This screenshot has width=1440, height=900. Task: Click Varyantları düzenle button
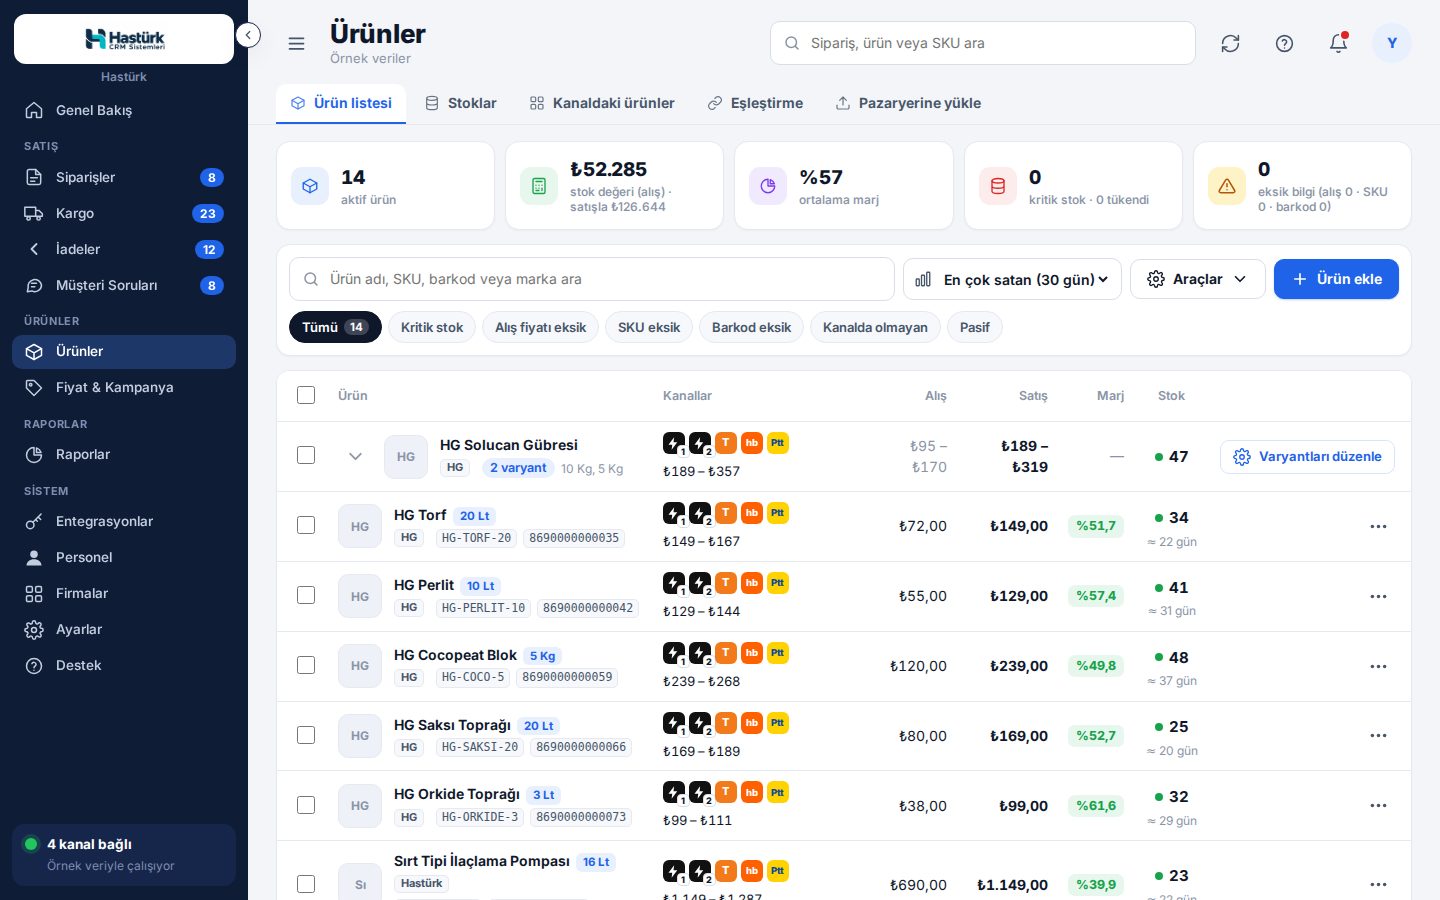(1307, 457)
